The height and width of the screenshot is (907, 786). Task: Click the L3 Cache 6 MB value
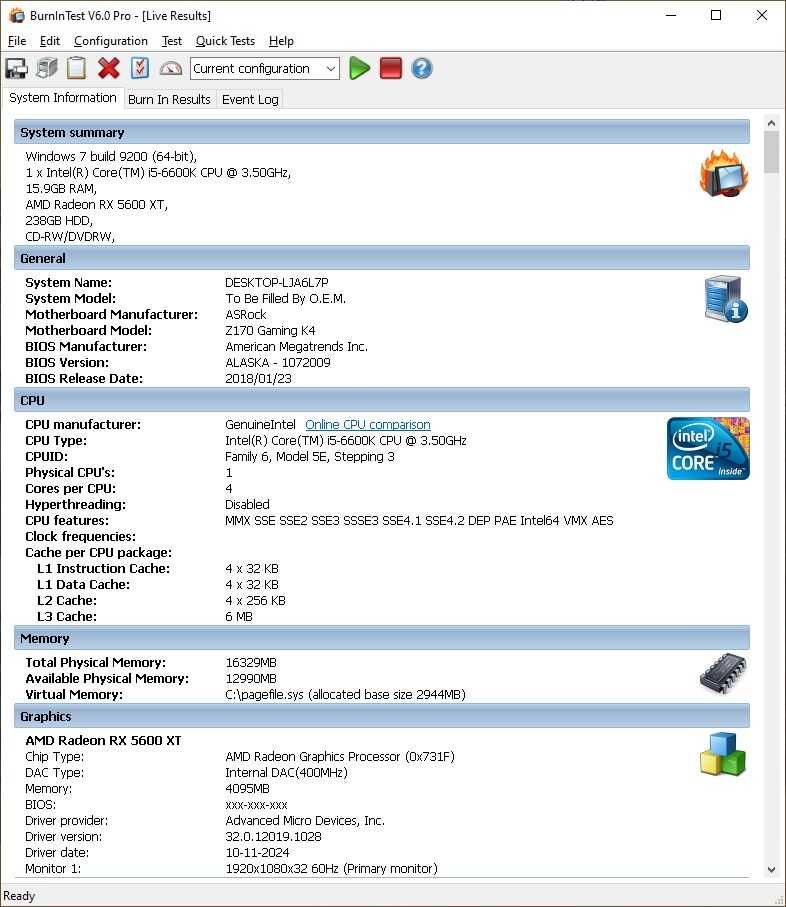pos(239,617)
